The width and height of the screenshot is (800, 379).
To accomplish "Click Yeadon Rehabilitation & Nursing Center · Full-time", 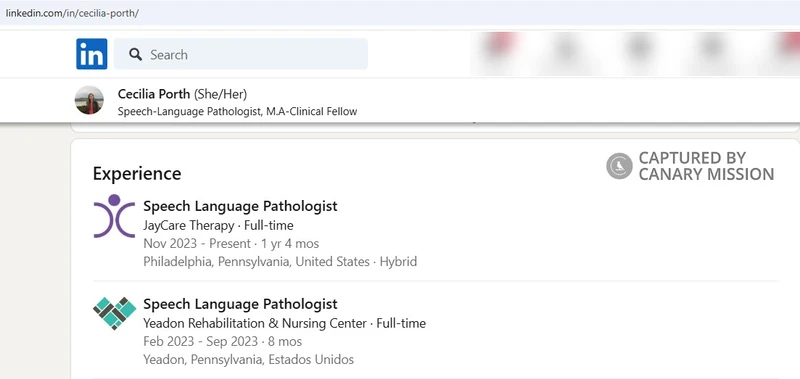I will [285, 323].
